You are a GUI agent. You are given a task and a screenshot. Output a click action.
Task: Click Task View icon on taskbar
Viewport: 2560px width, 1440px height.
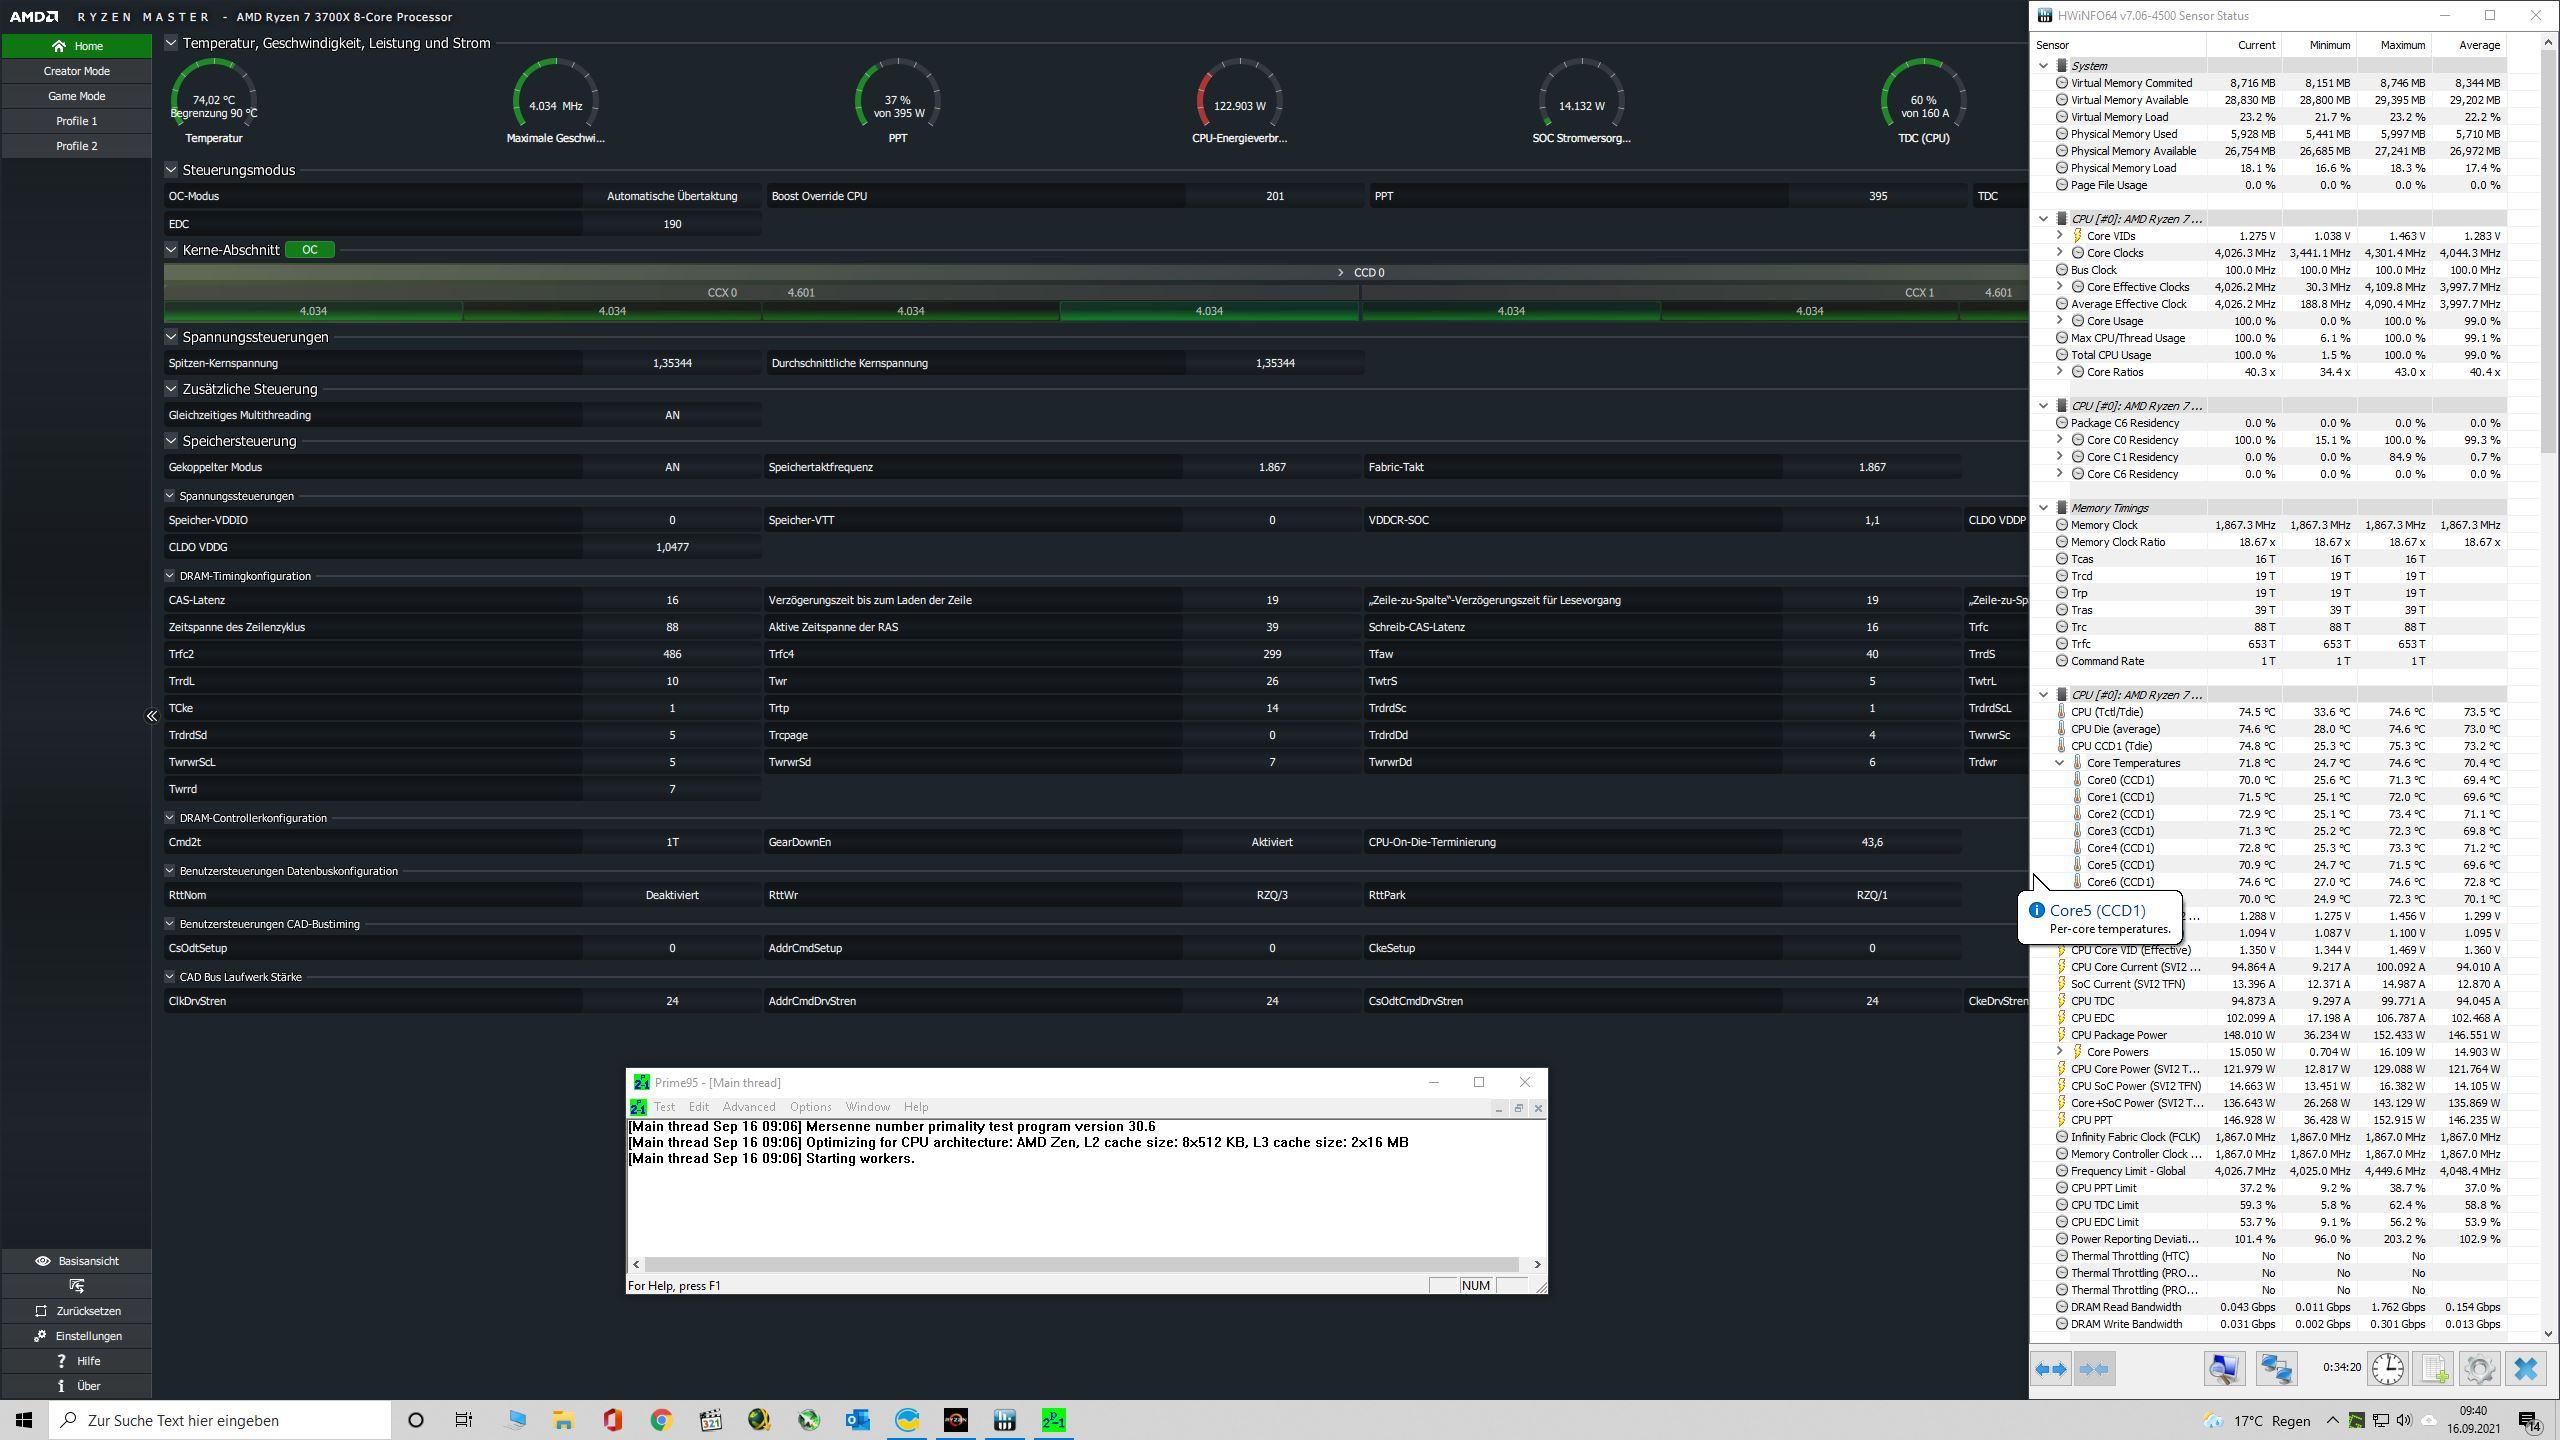point(464,1420)
